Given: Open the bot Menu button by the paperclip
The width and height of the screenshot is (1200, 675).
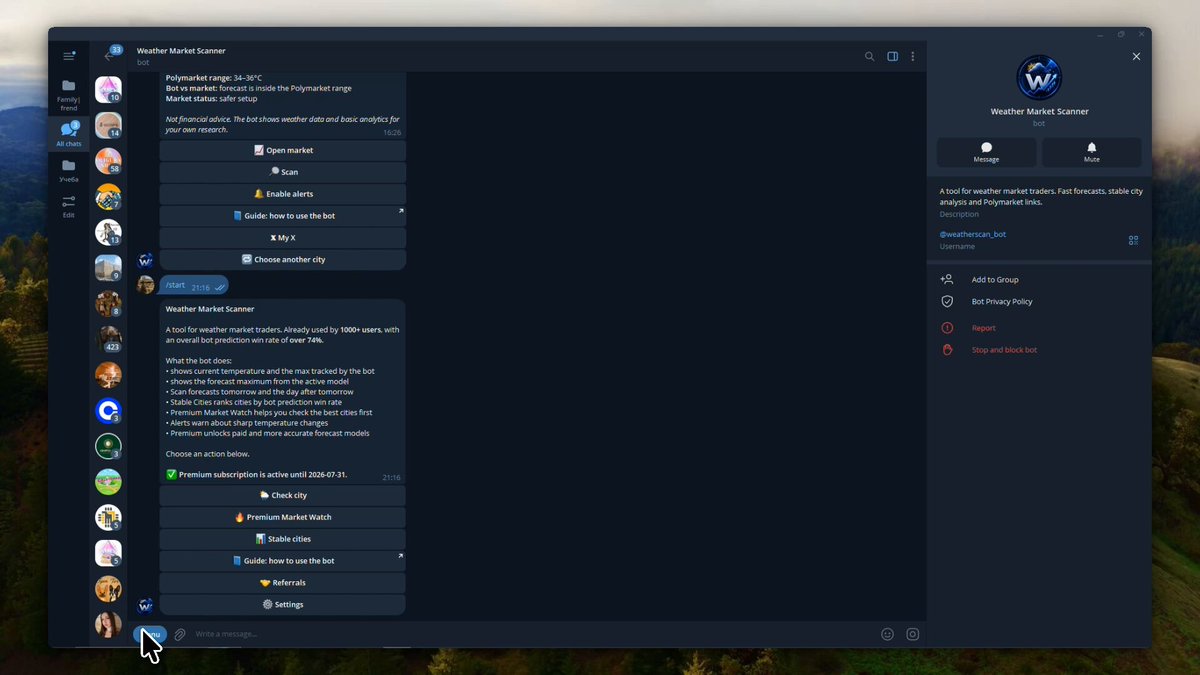Looking at the screenshot, I should pos(150,634).
